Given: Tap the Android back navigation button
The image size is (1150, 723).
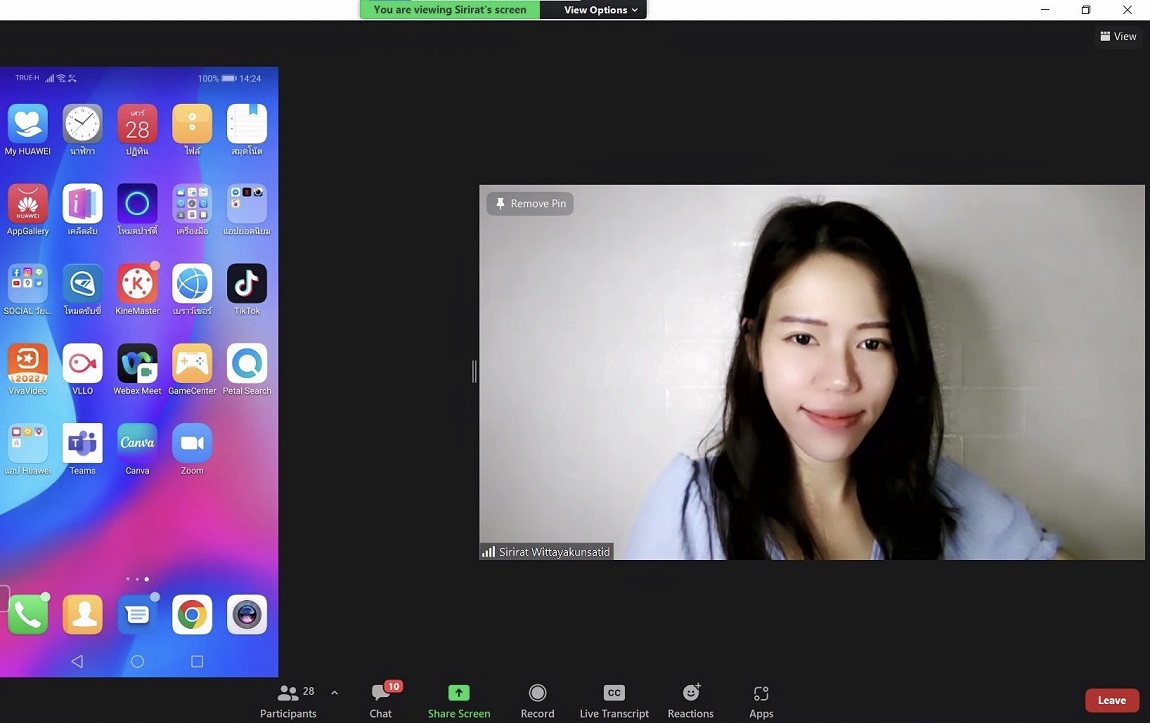Looking at the screenshot, I should [x=77, y=661].
